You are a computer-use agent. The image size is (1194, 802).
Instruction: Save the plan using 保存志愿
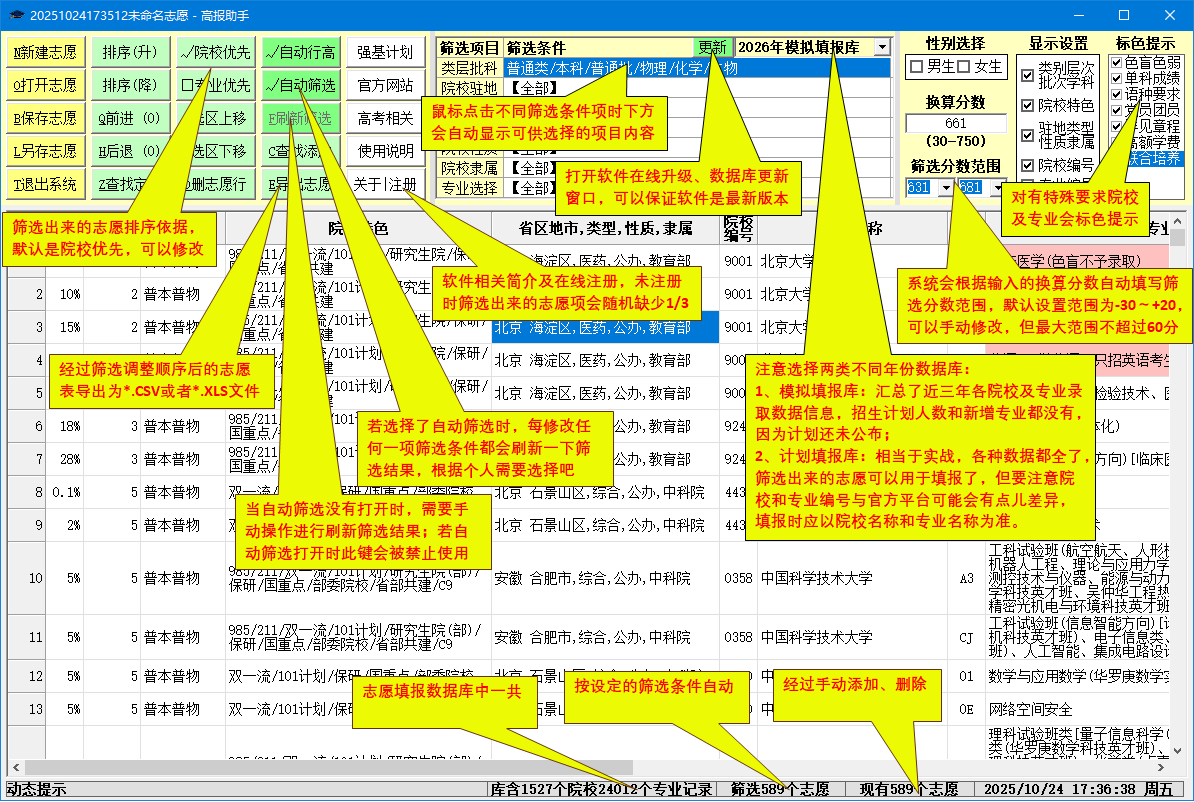(x=45, y=118)
